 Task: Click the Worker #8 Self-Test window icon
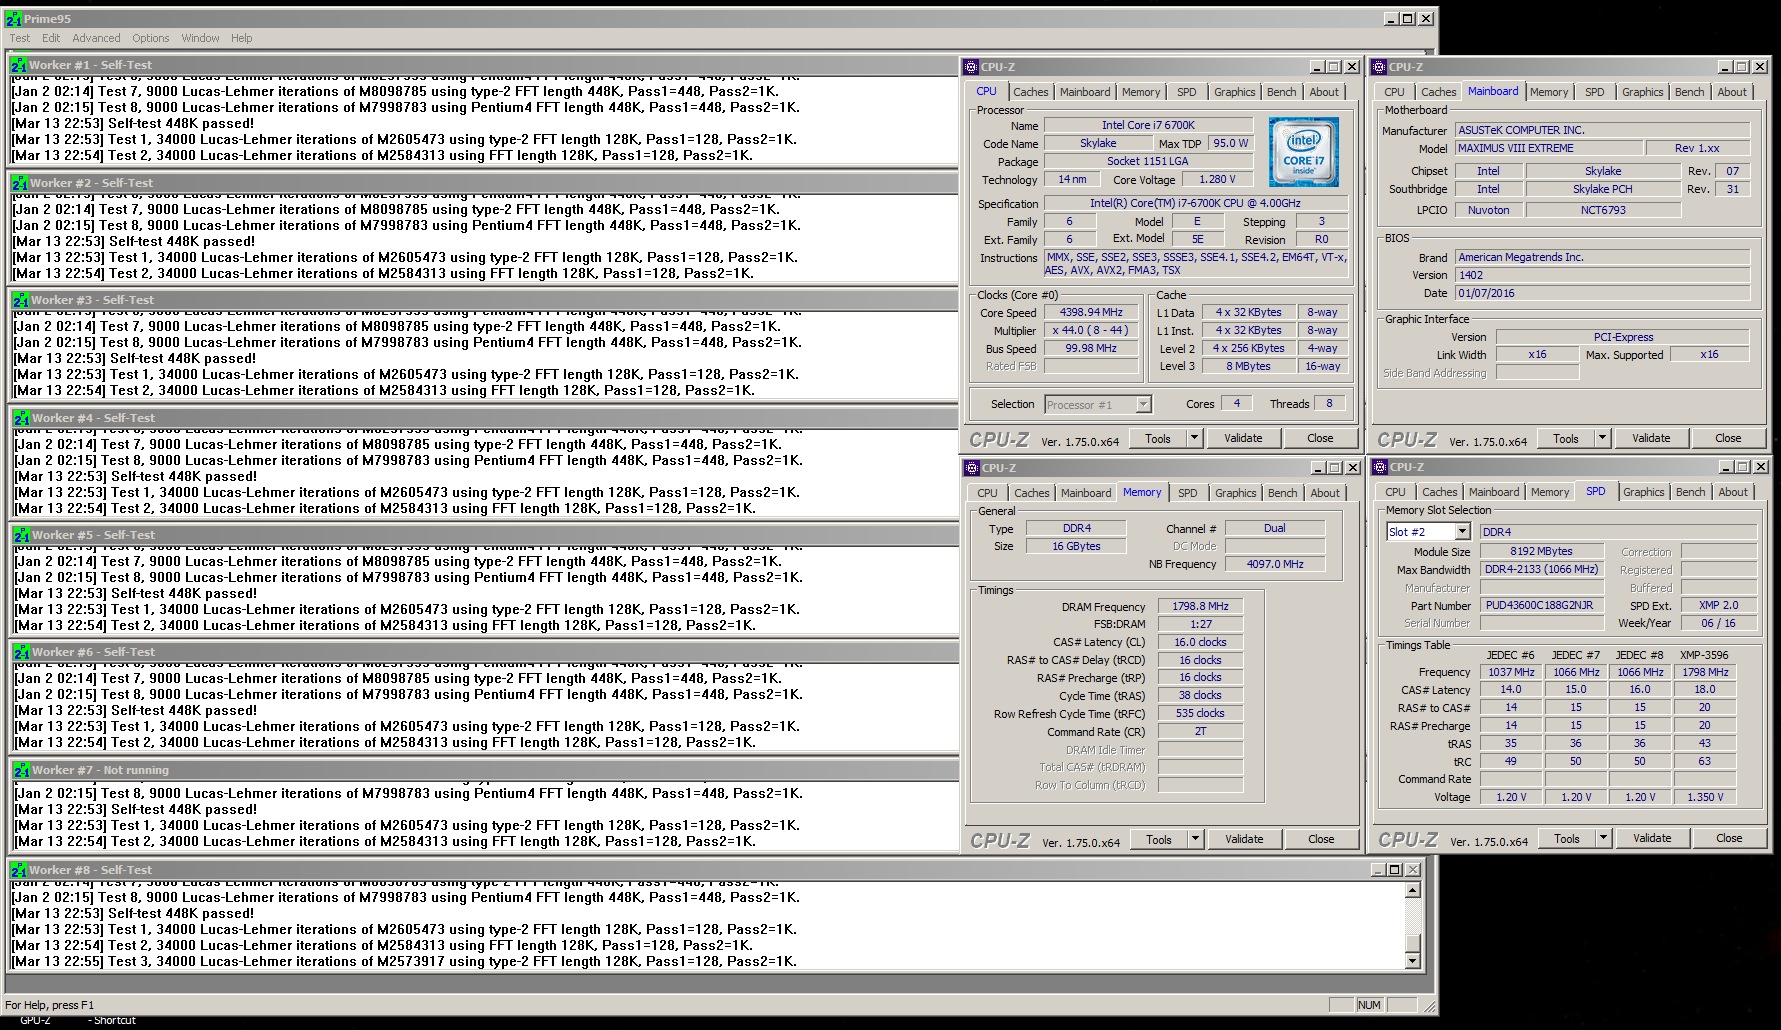[x=19, y=870]
